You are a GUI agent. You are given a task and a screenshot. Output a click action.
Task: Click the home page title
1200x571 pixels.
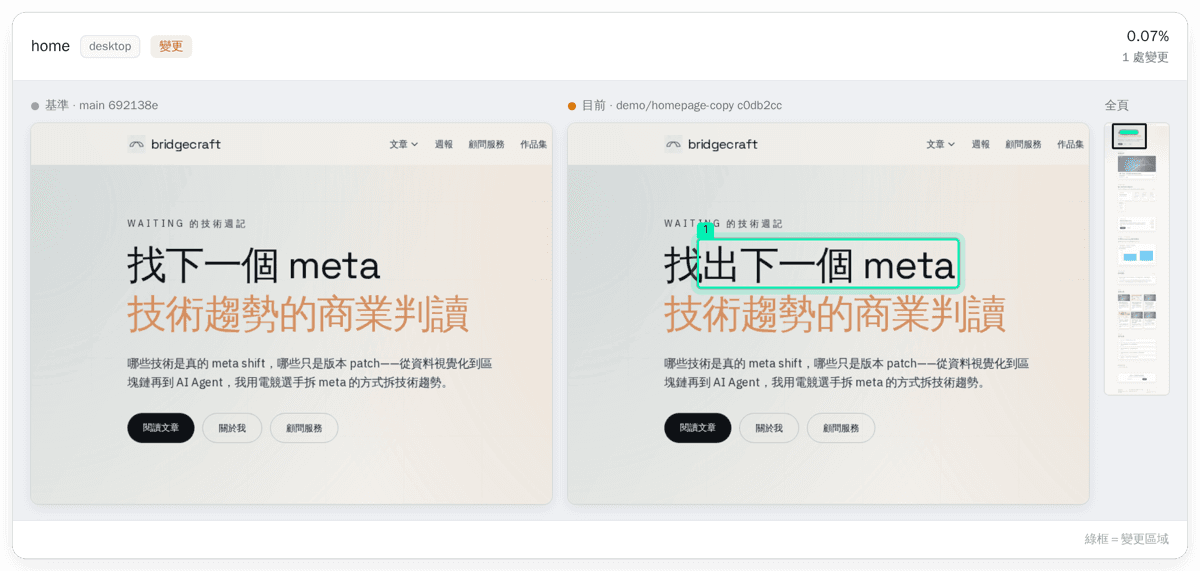[x=50, y=46]
